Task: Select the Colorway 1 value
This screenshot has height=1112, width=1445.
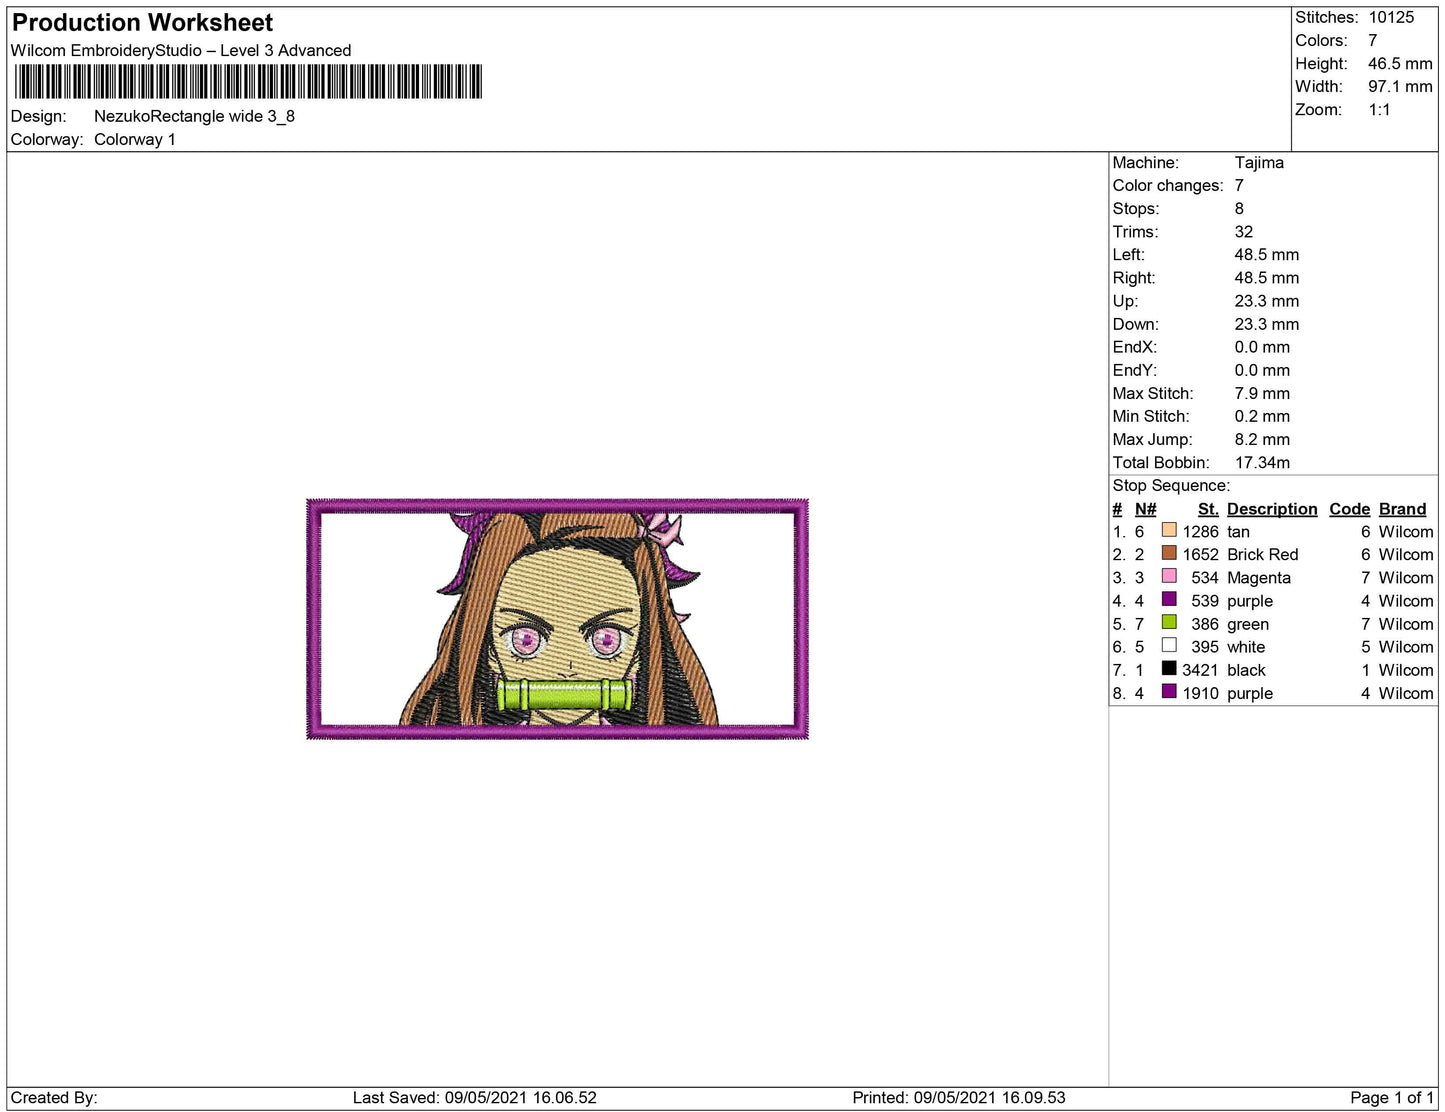Action: click(135, 139)
